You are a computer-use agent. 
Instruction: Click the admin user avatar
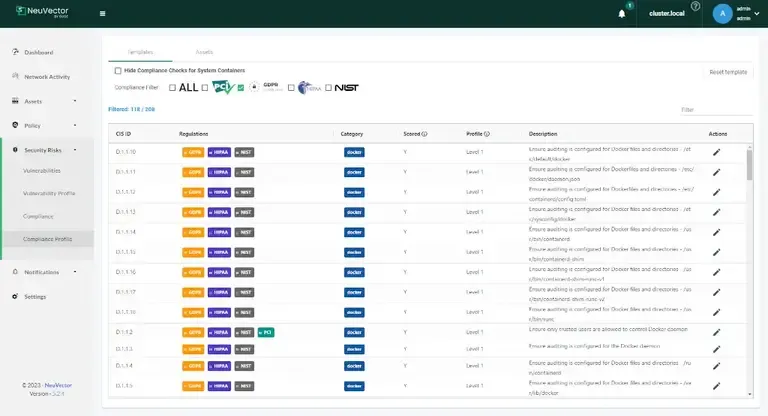722,14
